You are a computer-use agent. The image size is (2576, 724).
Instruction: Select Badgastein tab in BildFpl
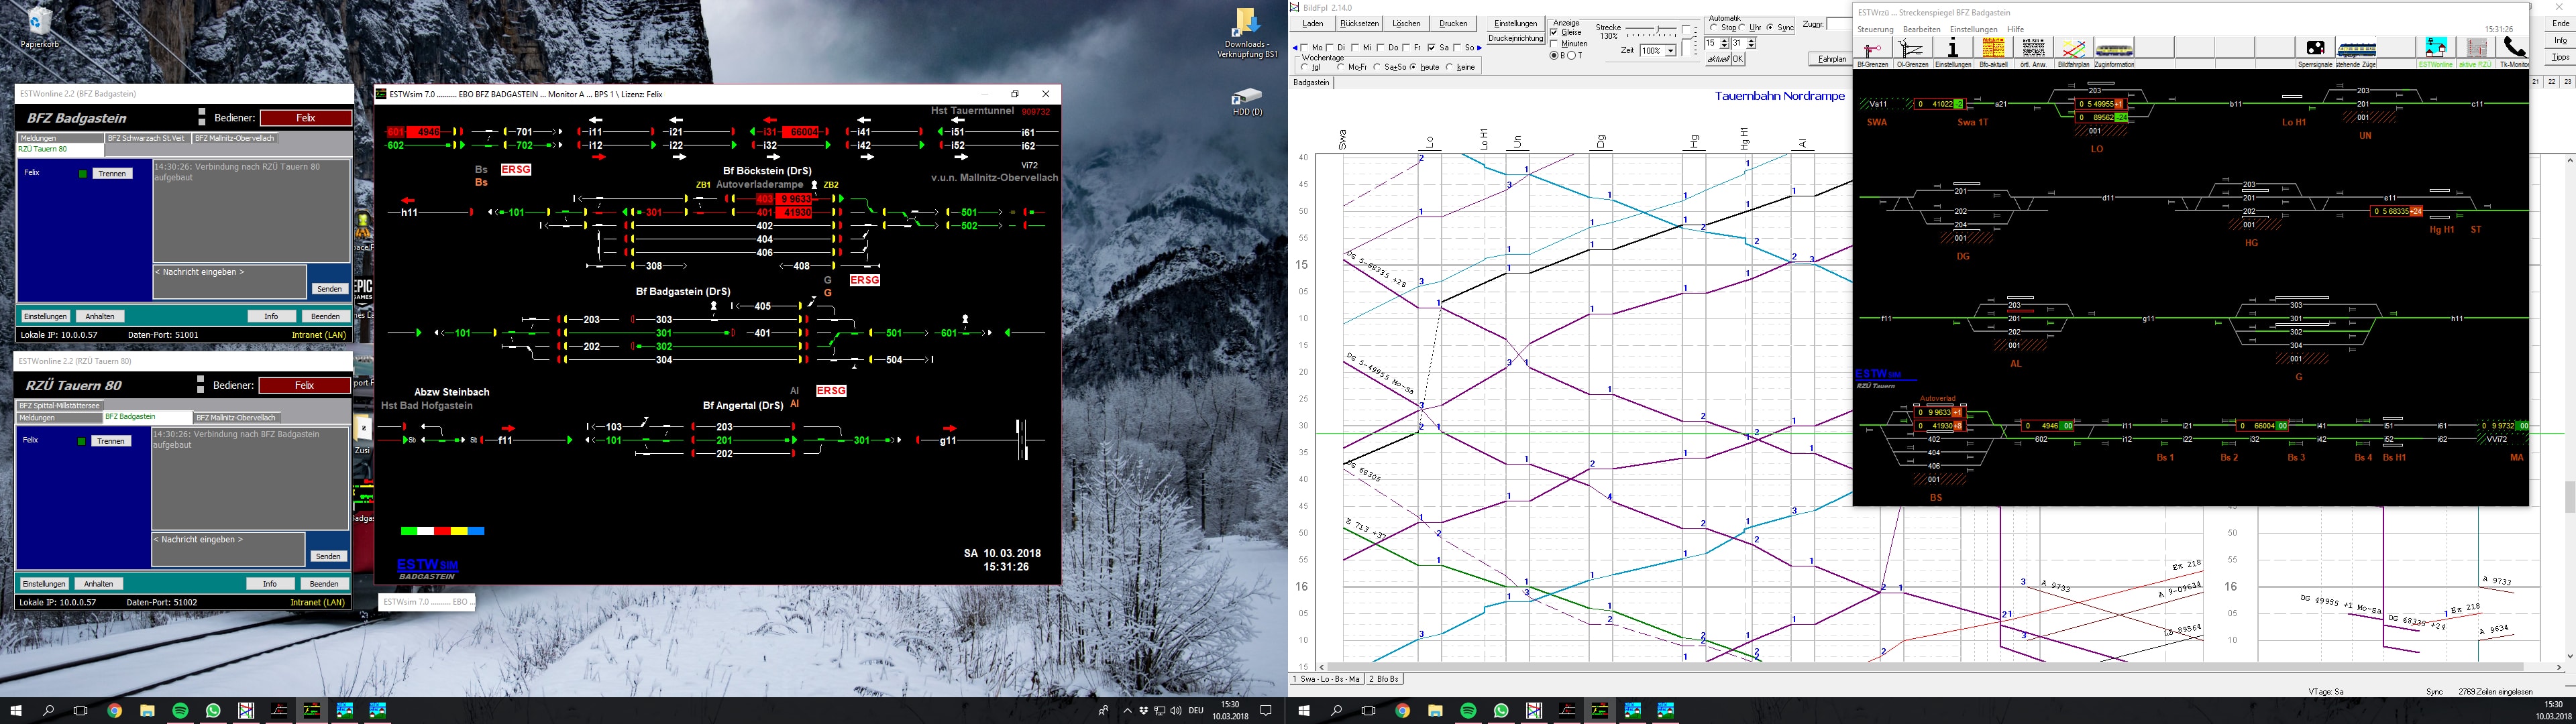tap(1312, 83)
